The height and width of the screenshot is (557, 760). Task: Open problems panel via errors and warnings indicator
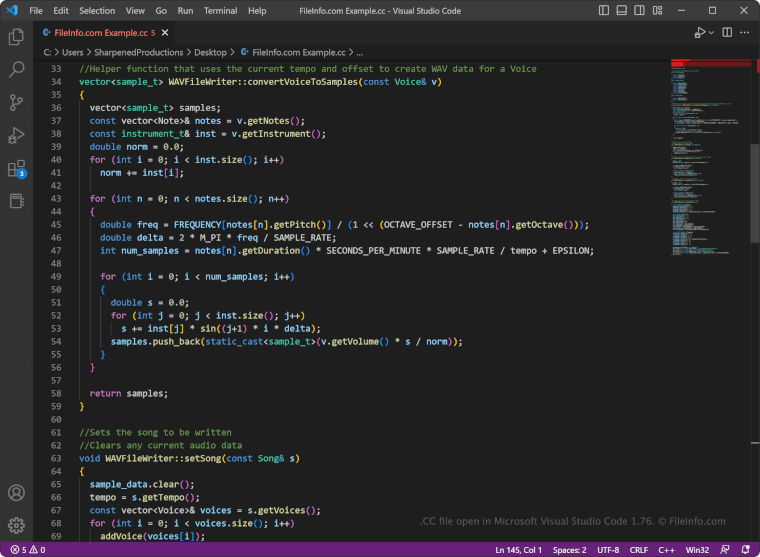(x=28, y=550)
